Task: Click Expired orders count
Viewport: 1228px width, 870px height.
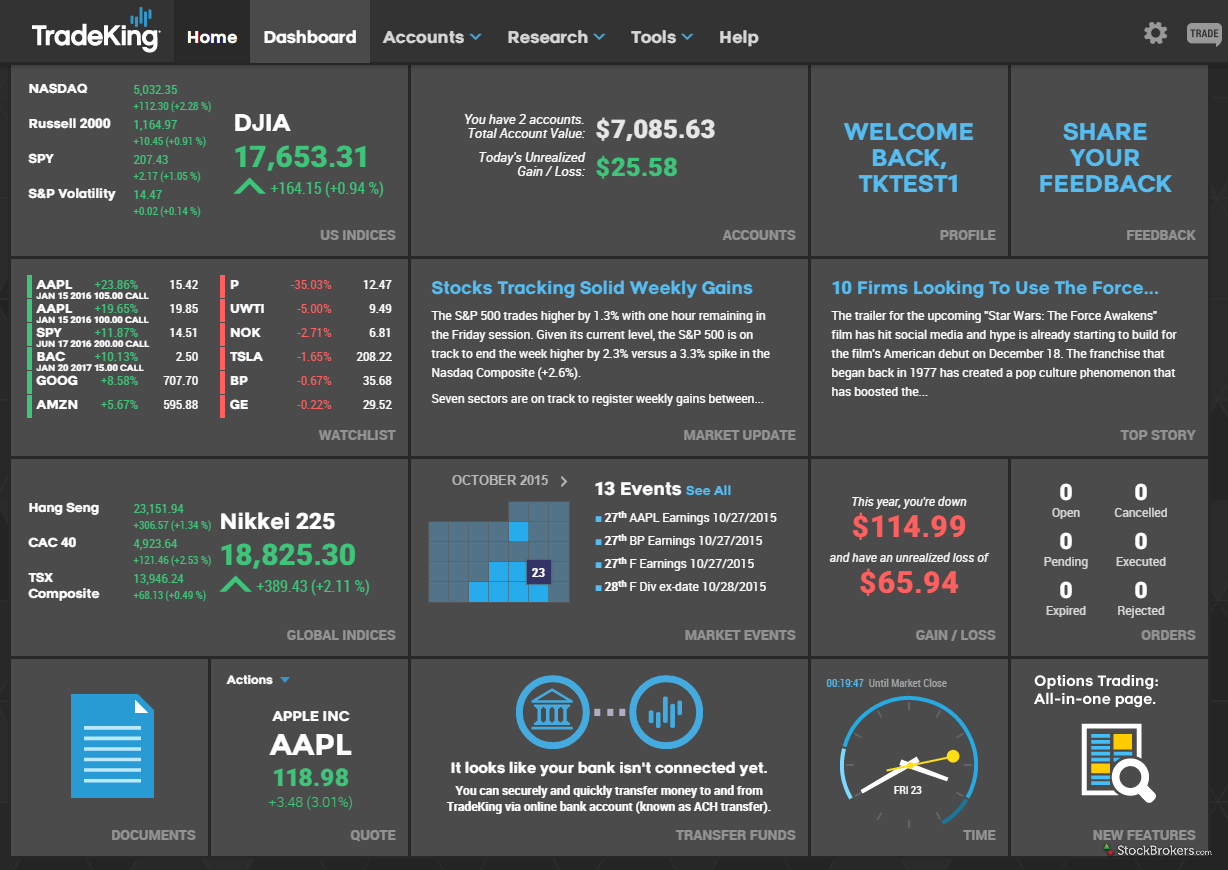Action: tap(1066, 599)
